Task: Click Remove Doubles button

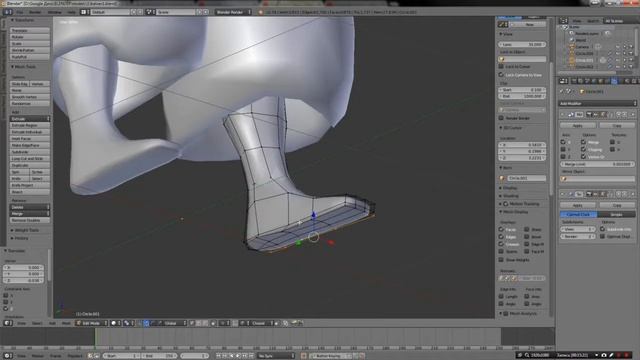Action: [x=30, y=220]
